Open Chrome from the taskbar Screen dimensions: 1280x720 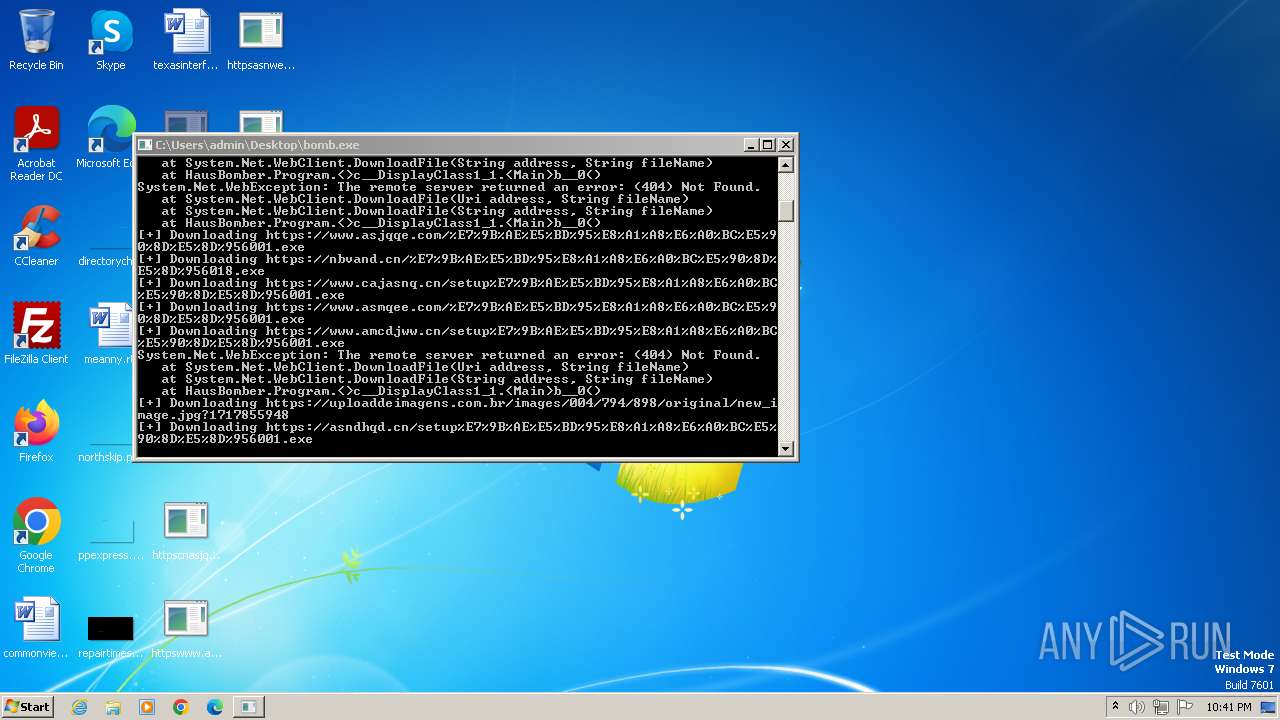click(181, 707)
